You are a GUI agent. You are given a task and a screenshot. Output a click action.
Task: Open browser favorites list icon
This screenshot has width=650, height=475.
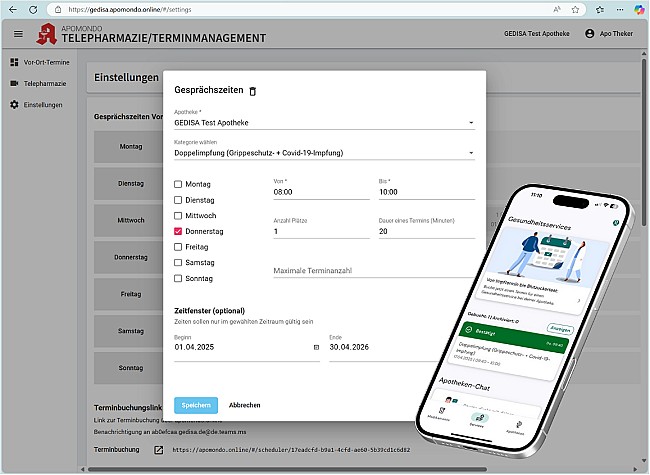pos(600,9)
